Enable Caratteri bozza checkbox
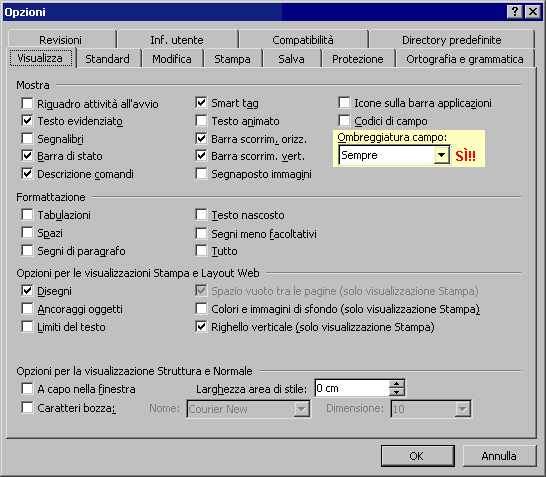This screenshot has height=477, width=546. pyautogui.click(x=27, y=407)
